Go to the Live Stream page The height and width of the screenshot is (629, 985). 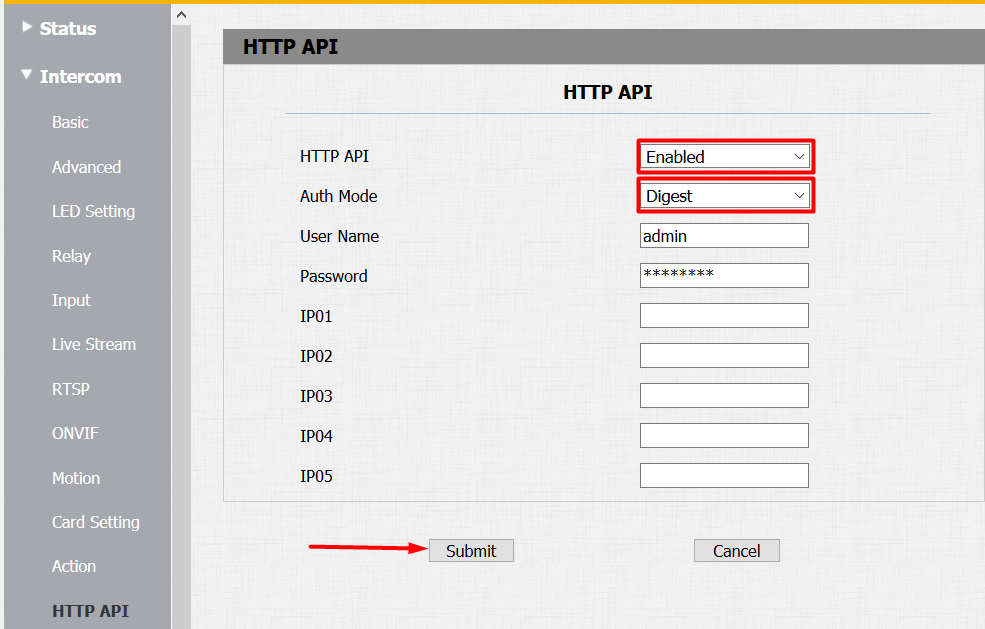coord(94,344)
